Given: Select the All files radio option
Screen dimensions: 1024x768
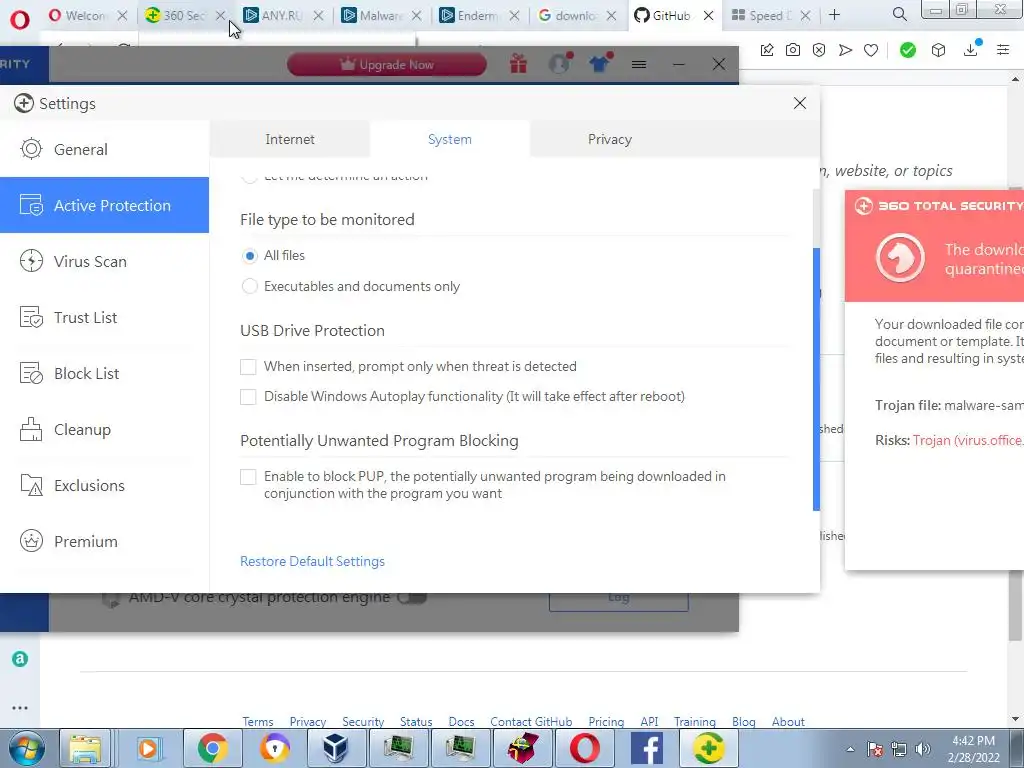Looking at the screenshot, I should pyautogui.click(x=249, y=255).
